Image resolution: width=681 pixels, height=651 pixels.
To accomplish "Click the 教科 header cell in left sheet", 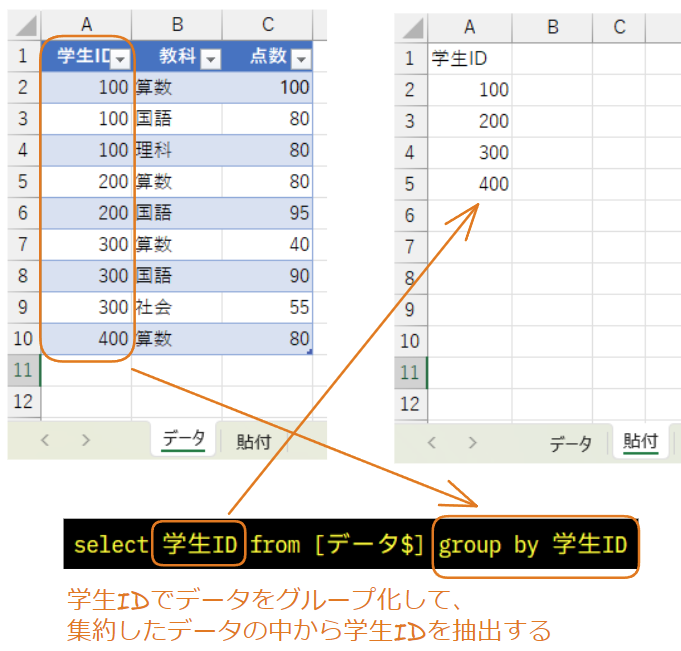I will [x=177, y=56].
